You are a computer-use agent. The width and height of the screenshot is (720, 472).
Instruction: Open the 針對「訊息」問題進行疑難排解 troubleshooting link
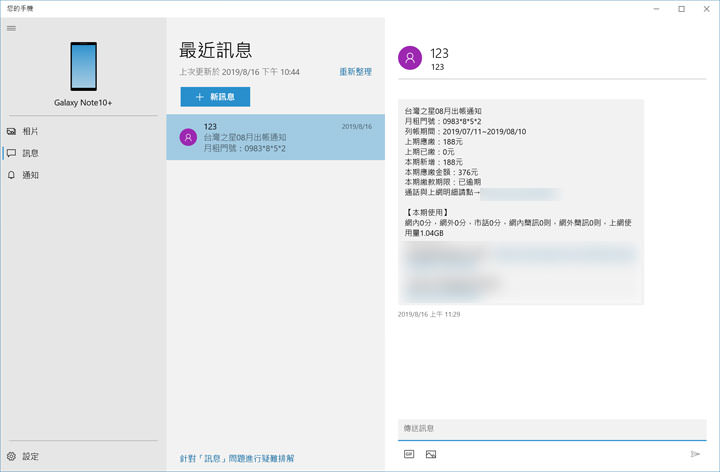point(237,458)
